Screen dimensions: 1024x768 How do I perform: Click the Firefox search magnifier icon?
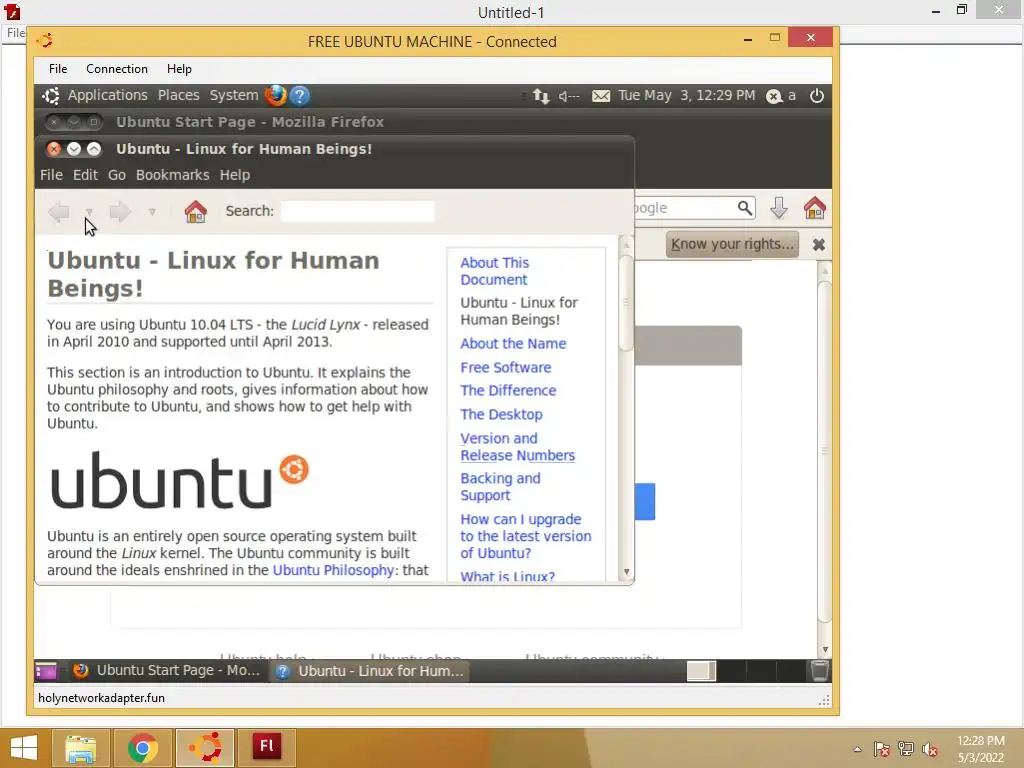(744, 208)
